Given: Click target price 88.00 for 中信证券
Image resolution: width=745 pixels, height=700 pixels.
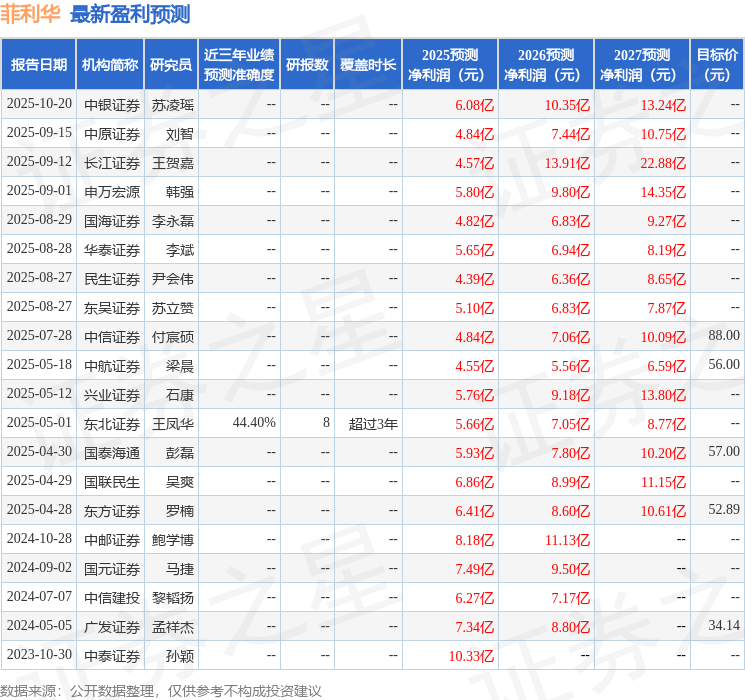Looking at the screenshot, I should pos(724,336).
